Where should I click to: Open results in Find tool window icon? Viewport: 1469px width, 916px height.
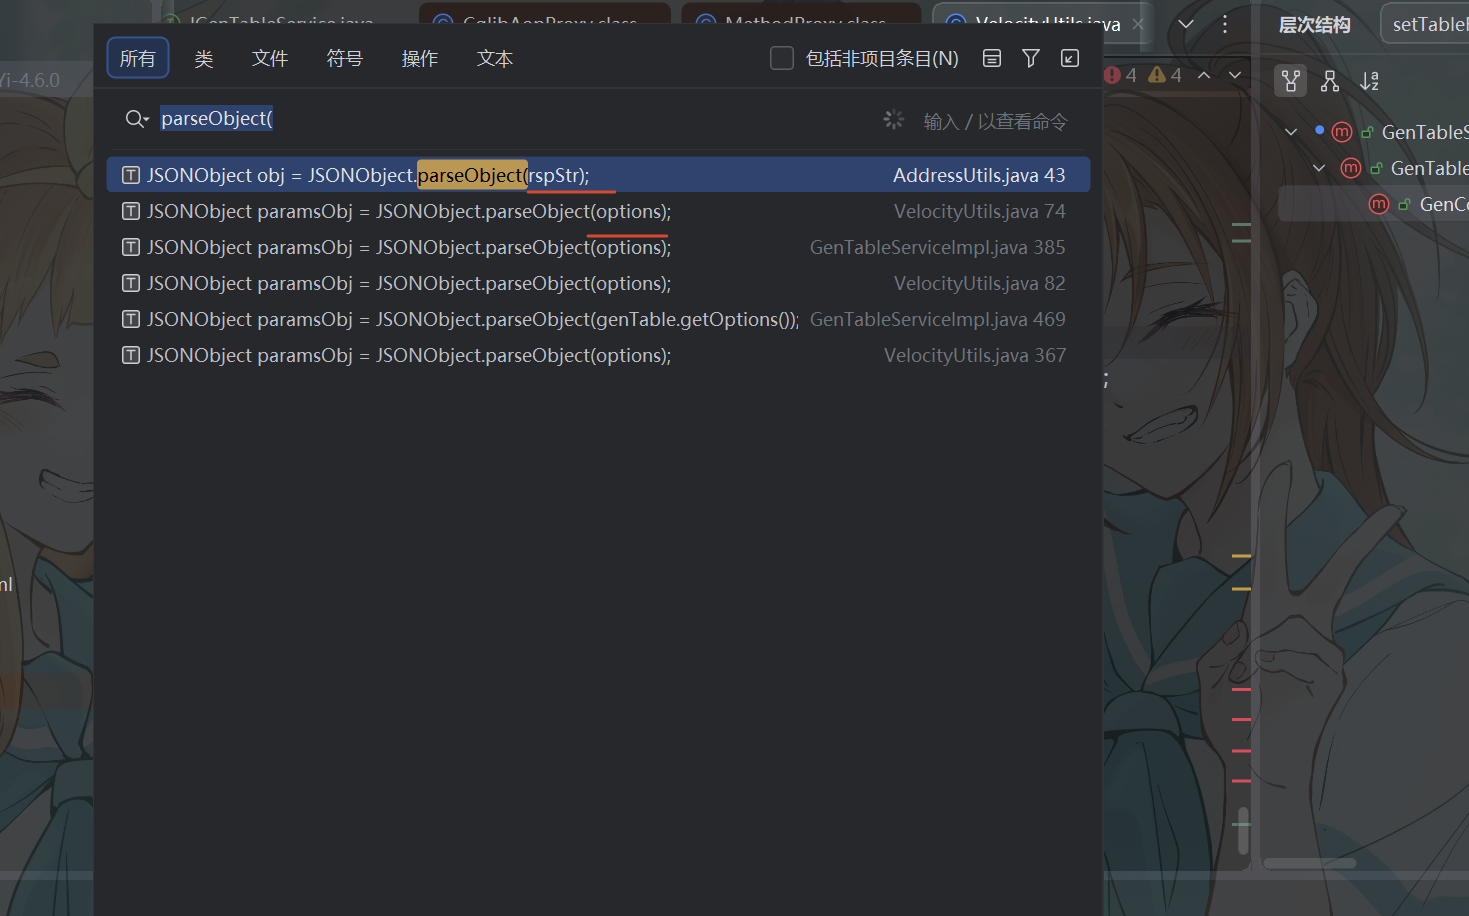pyautogui.click(x=1070, y=59)
